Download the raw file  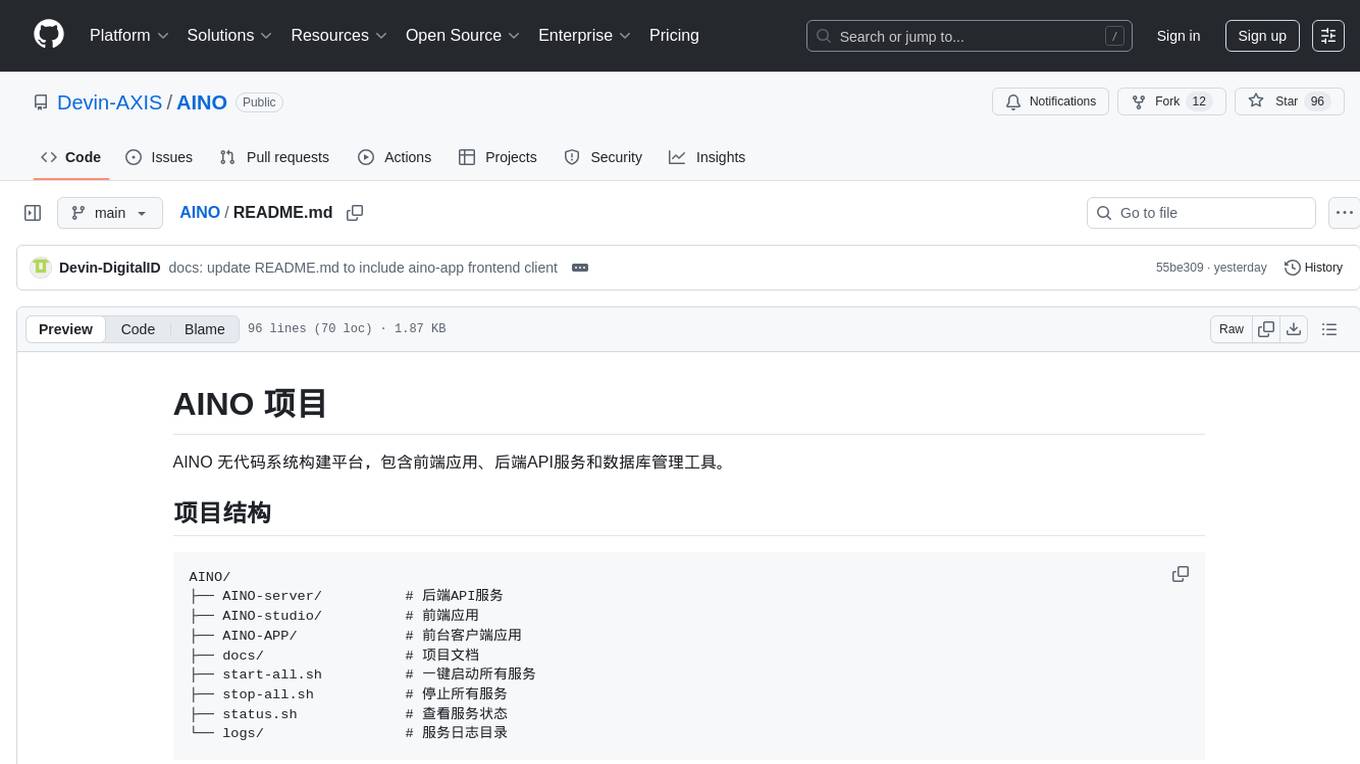click(1294, 329)
